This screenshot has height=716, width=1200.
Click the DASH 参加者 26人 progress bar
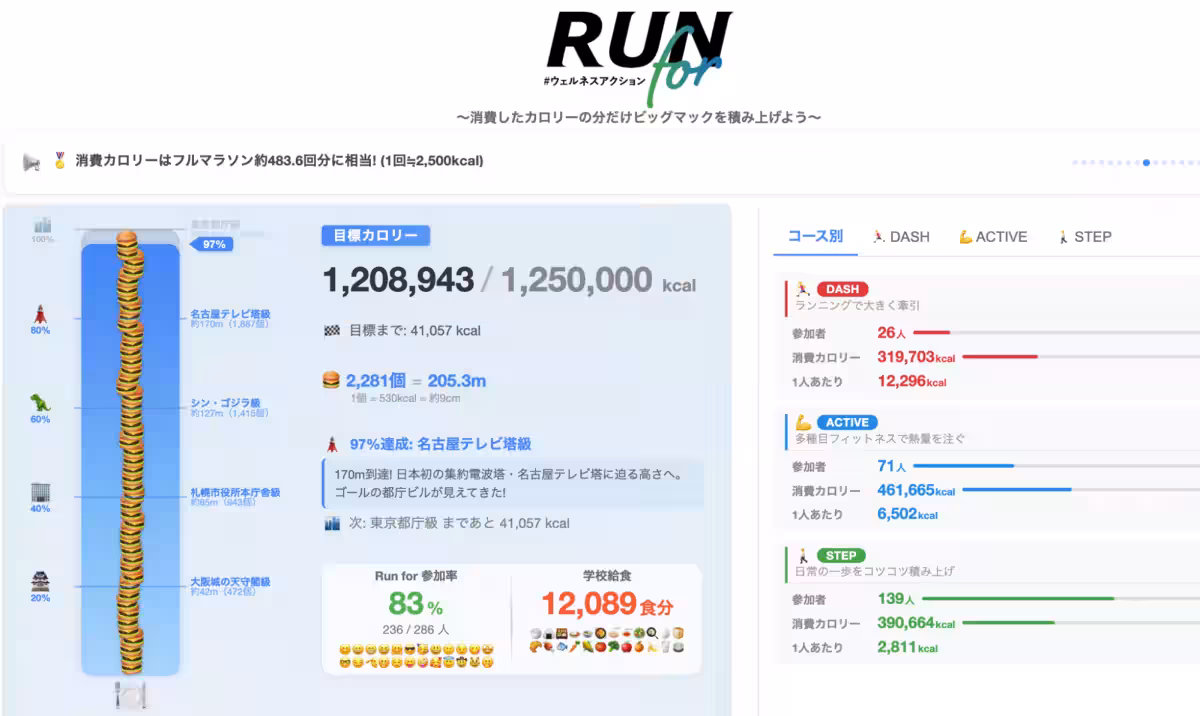pos(1057,332)
